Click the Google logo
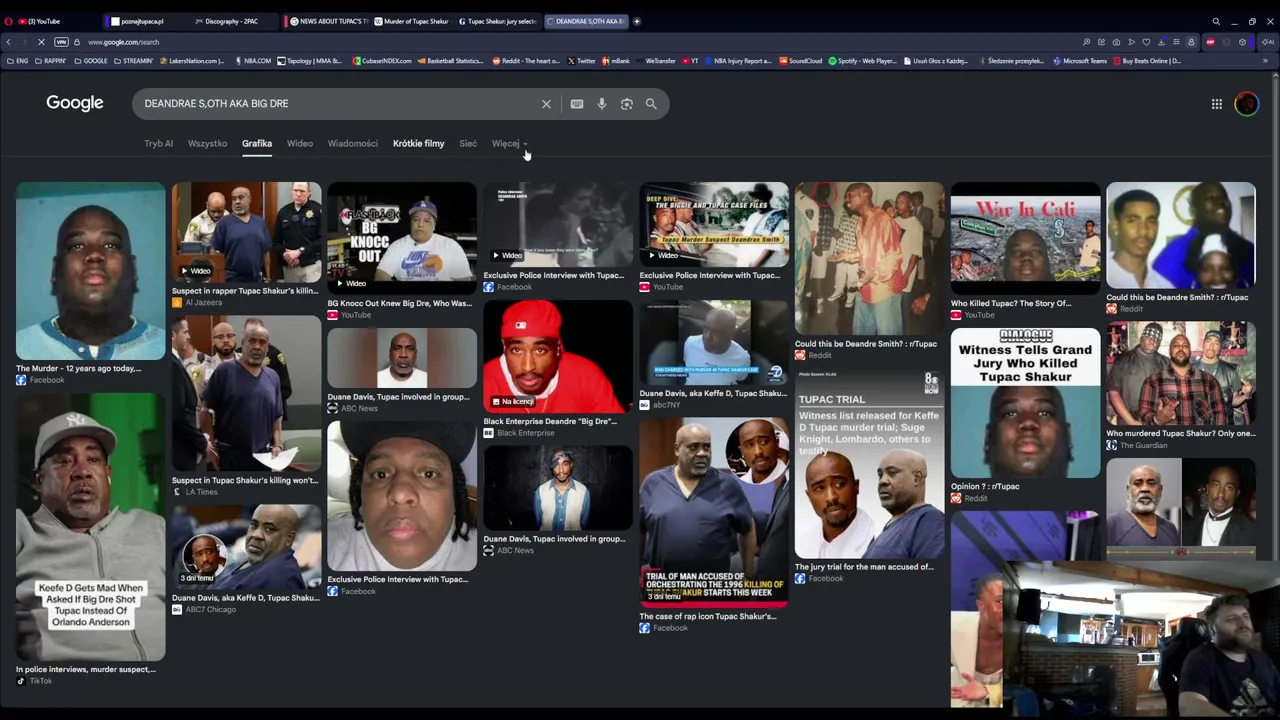This screenshot has width=1280, height=720. [x=75, y=103]
